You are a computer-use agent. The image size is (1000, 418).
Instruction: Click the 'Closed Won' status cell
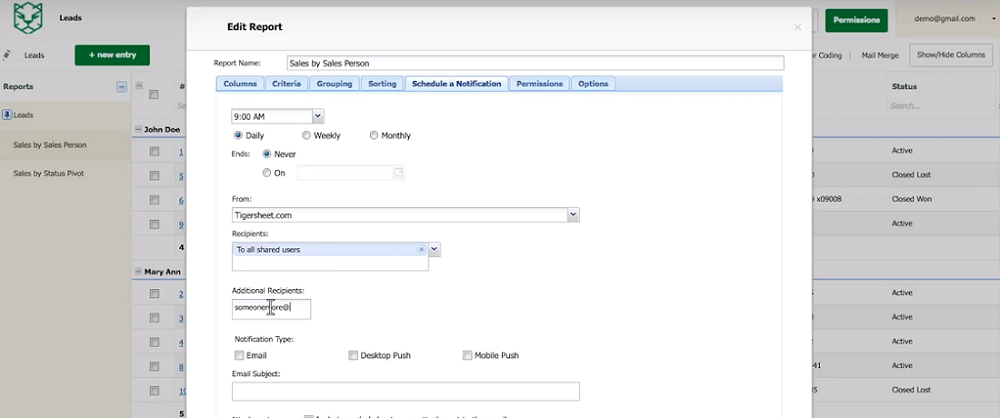[x=911, y=199]
